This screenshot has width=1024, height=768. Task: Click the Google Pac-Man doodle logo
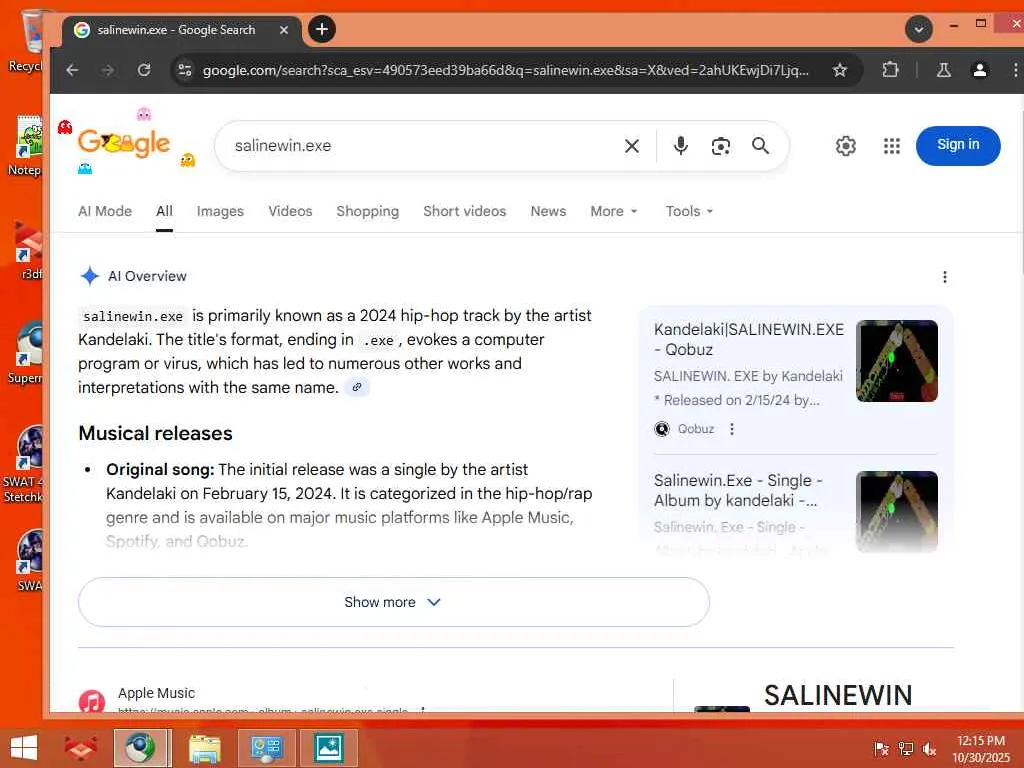tap(124, 142)
